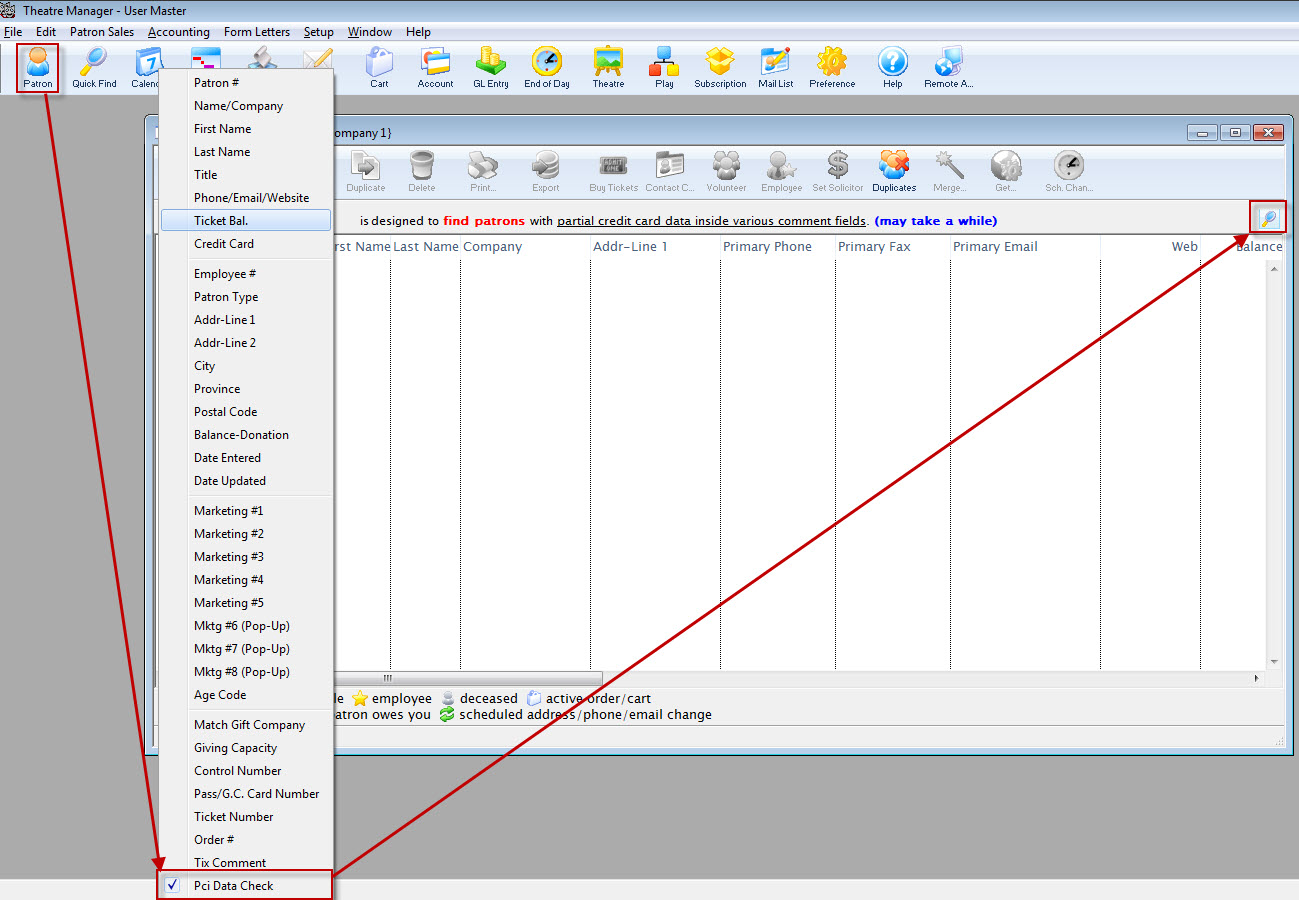The image size is (1299, 900).
Task: Click the Delete trash can icon
Action: tap(422, 172)
